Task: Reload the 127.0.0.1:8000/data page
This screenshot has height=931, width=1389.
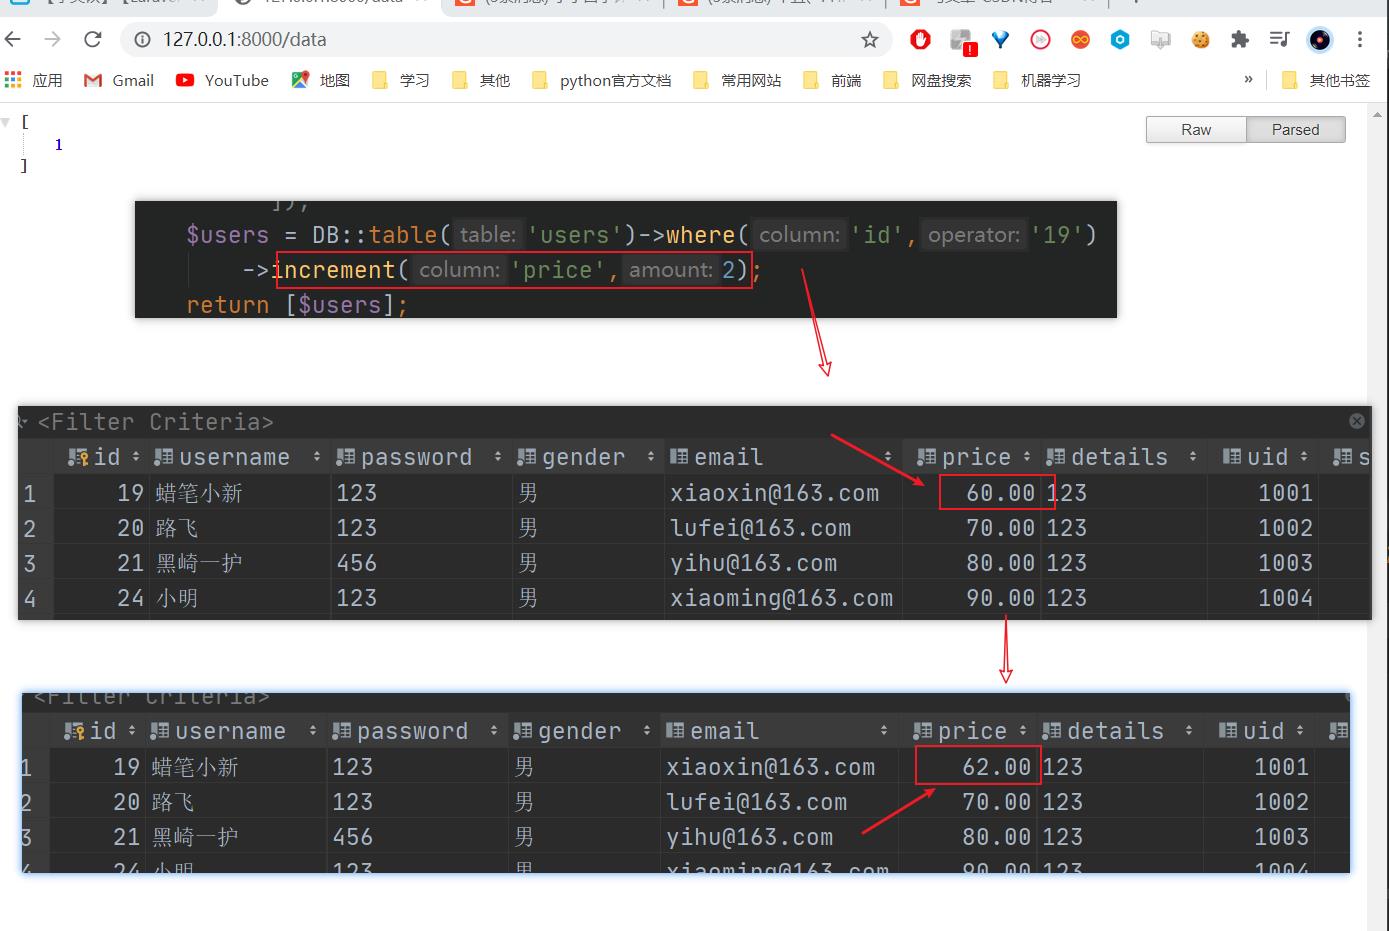Action: click(93, 39)
